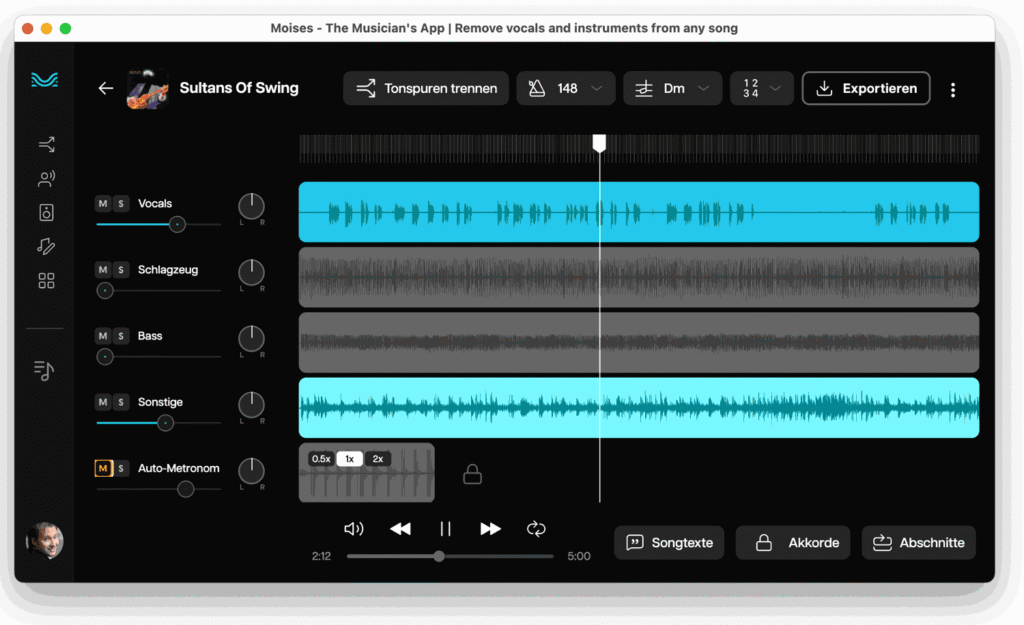
Task: Click the Sonstige waveform track
Action: [x=639, y=408]
